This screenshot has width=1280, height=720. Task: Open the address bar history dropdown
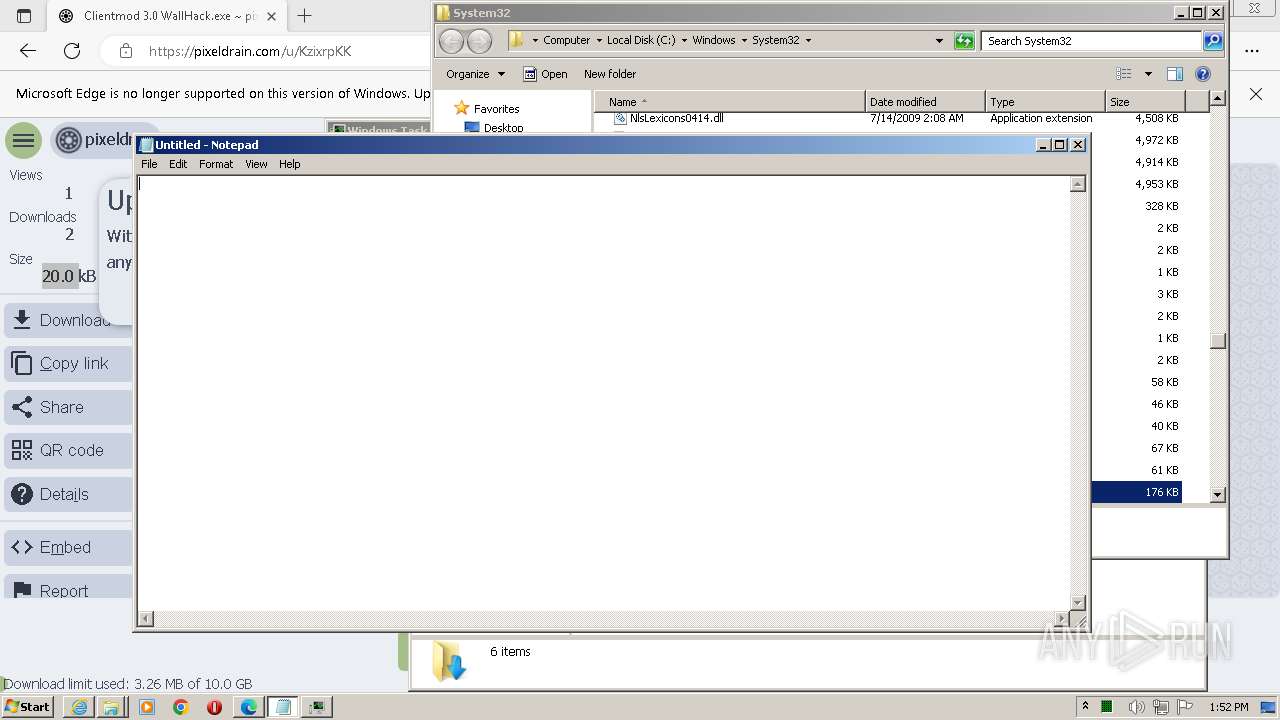[x=939, y=41]
